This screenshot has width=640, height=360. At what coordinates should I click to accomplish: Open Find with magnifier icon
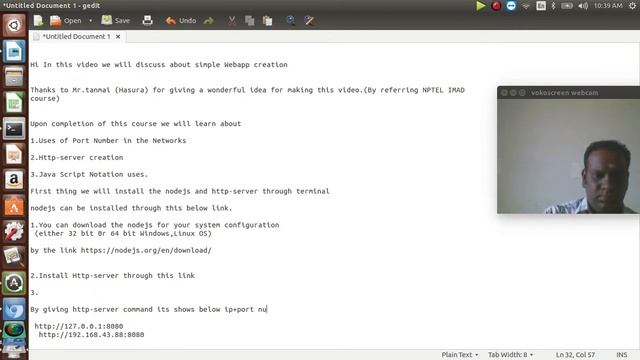[290, 20]
